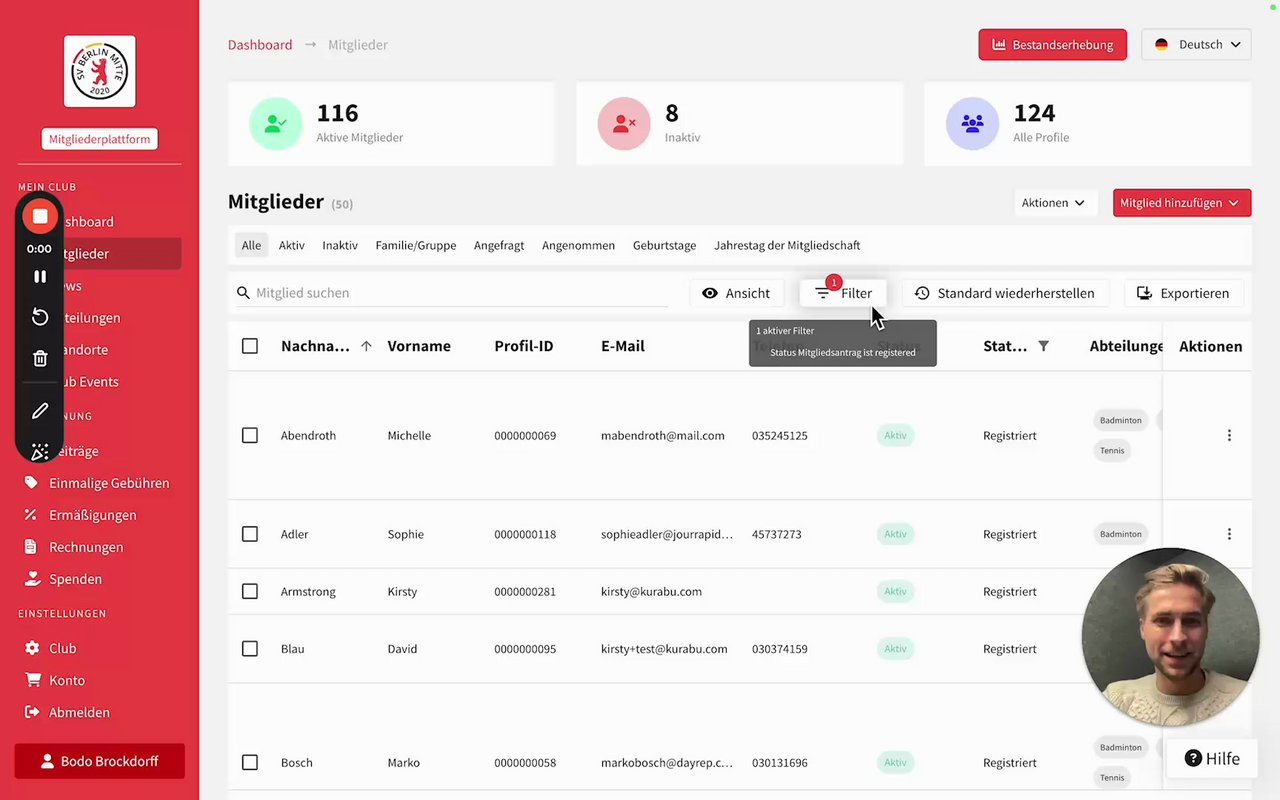Switch to the Angefragt tab
Viewport: 1280px width, 800px height.
[499, 245]
